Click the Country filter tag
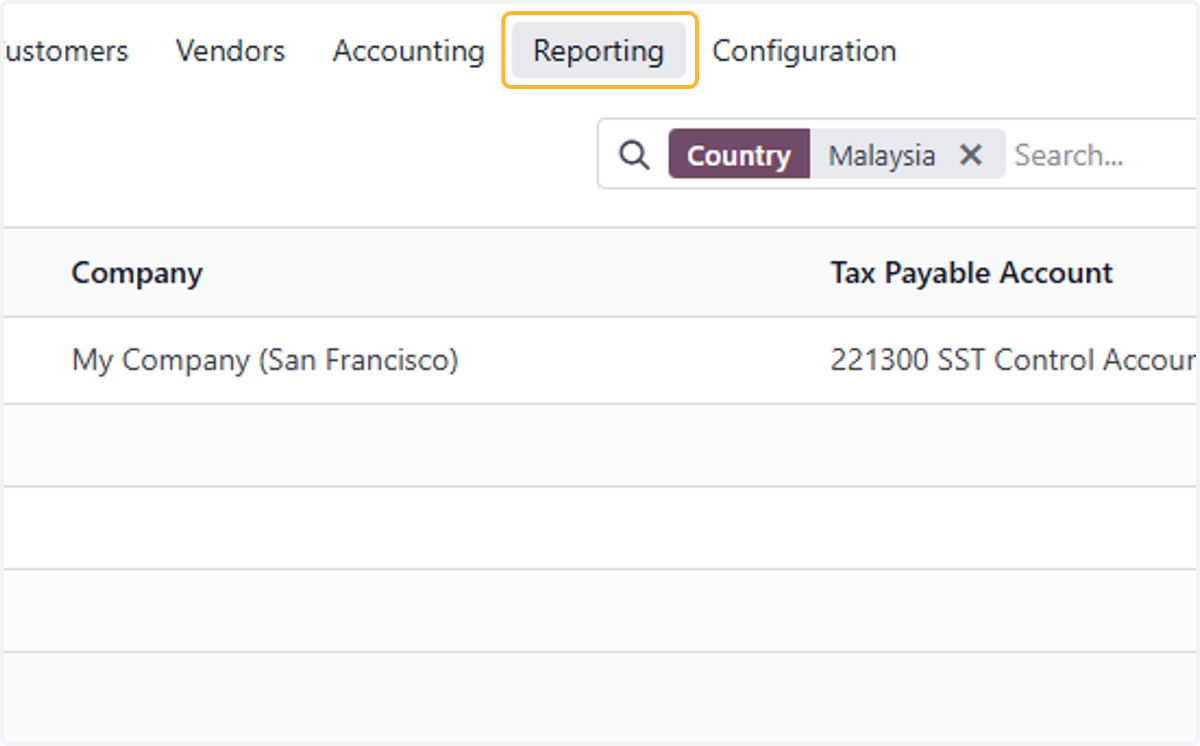Viewport: 1200px width, 746px height. click(x=739, y=155)
